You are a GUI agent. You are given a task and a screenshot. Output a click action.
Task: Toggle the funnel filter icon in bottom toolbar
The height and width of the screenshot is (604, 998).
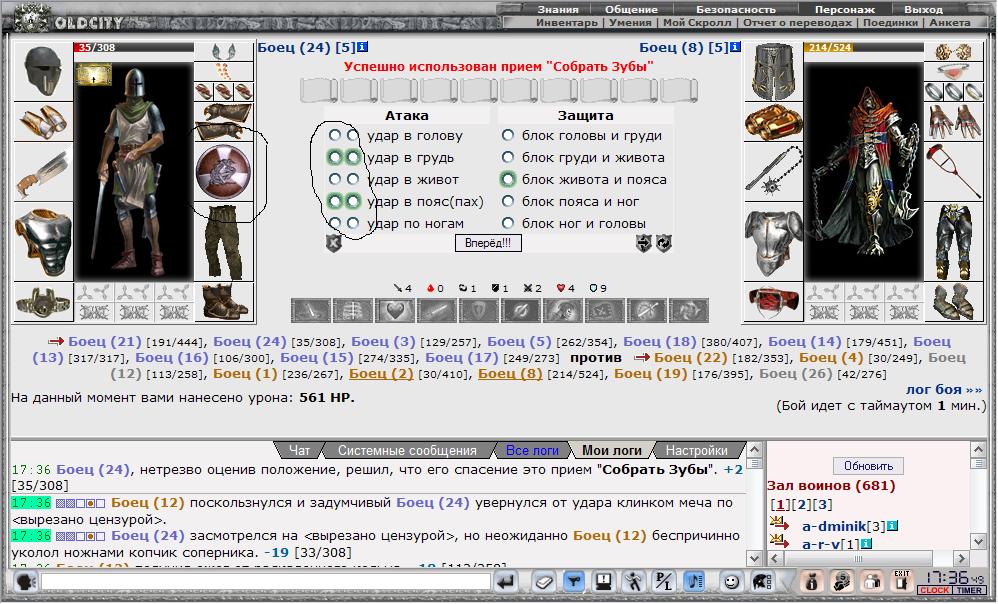point(574,581)
